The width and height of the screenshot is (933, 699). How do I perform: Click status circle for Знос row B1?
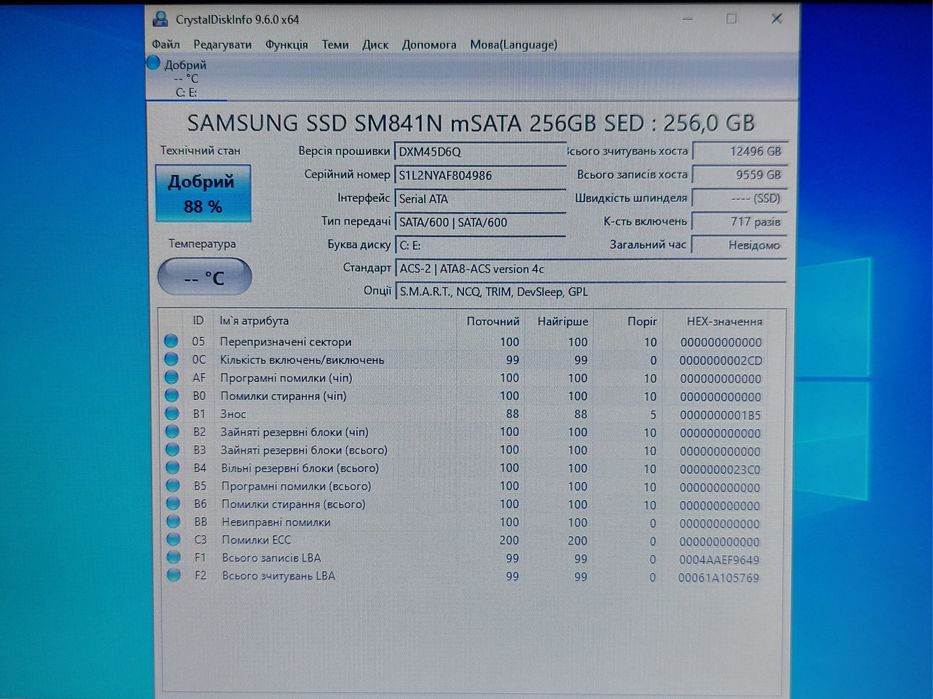[172, 413]
